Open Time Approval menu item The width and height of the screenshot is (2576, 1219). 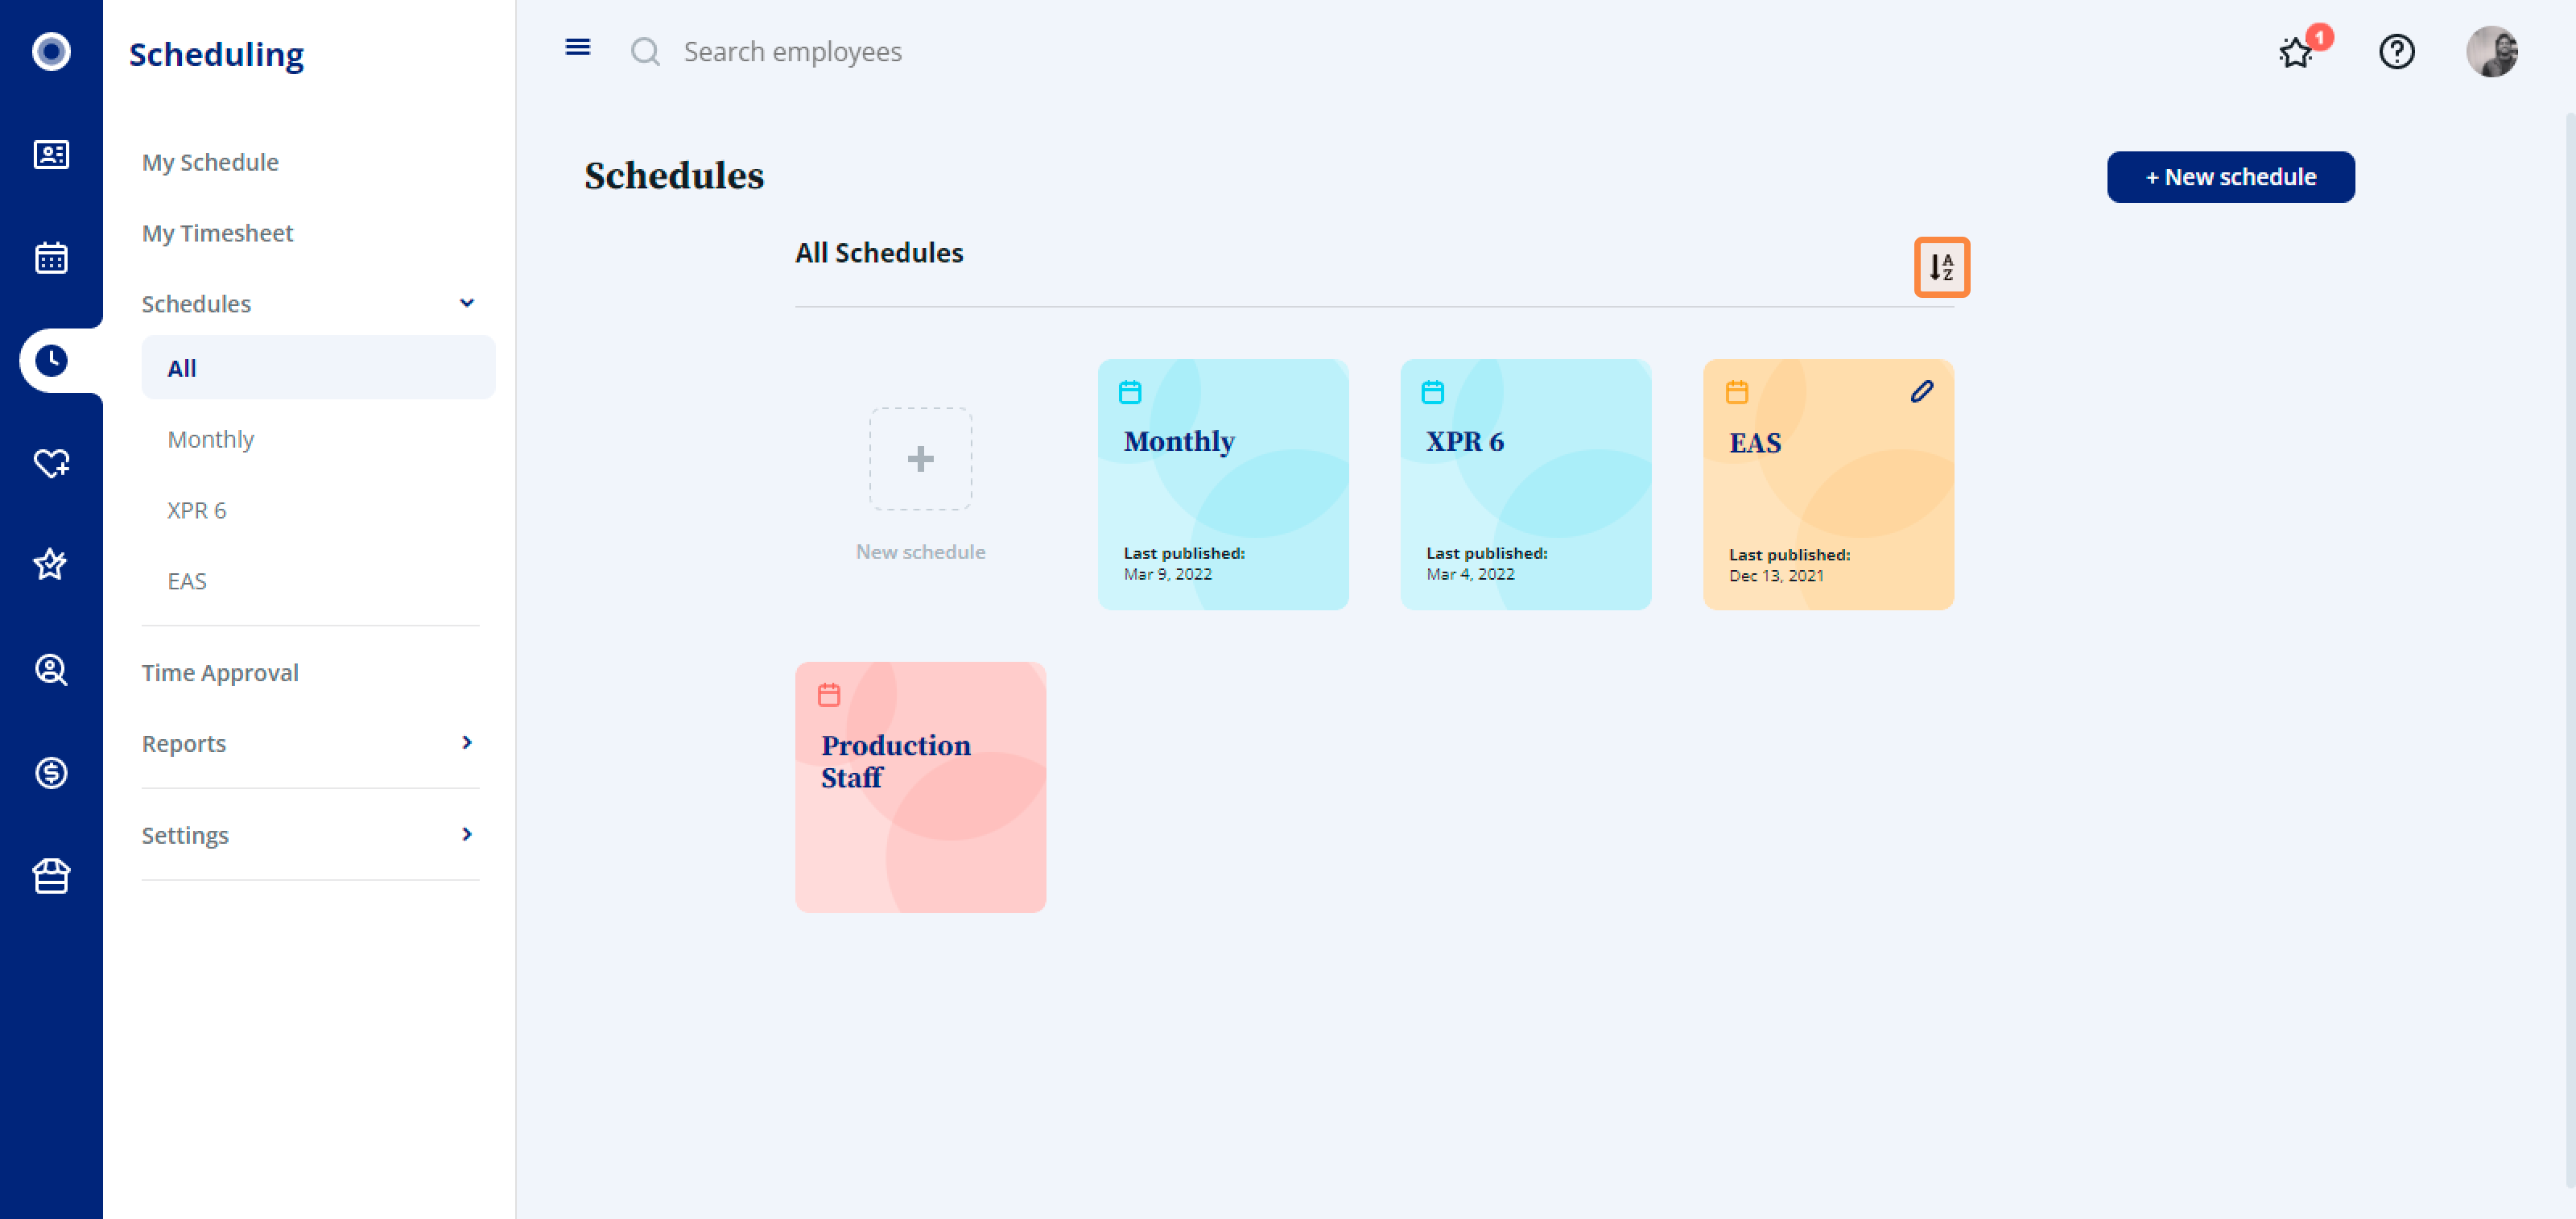pyautogui.click(x=220, y=673)
